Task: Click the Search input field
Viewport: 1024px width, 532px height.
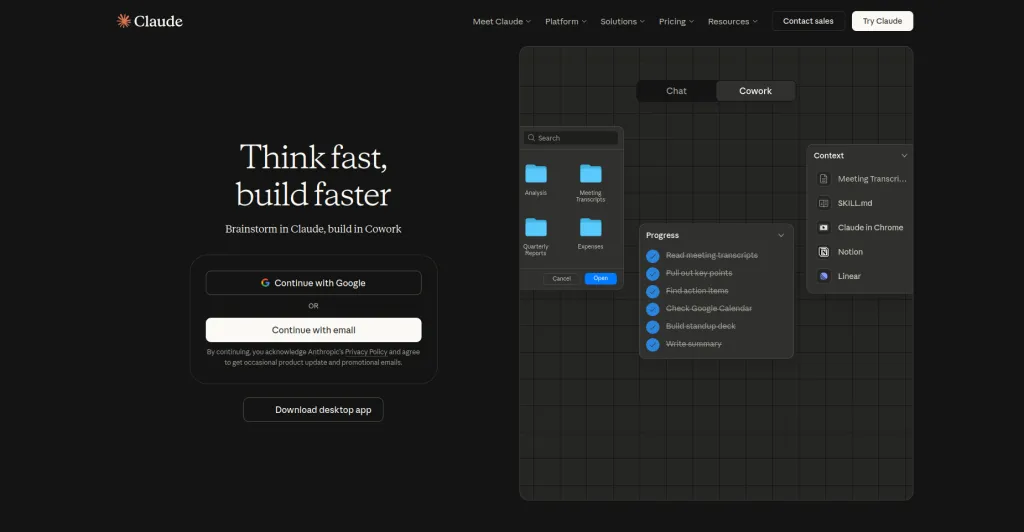Action: (x=571, y=138)
